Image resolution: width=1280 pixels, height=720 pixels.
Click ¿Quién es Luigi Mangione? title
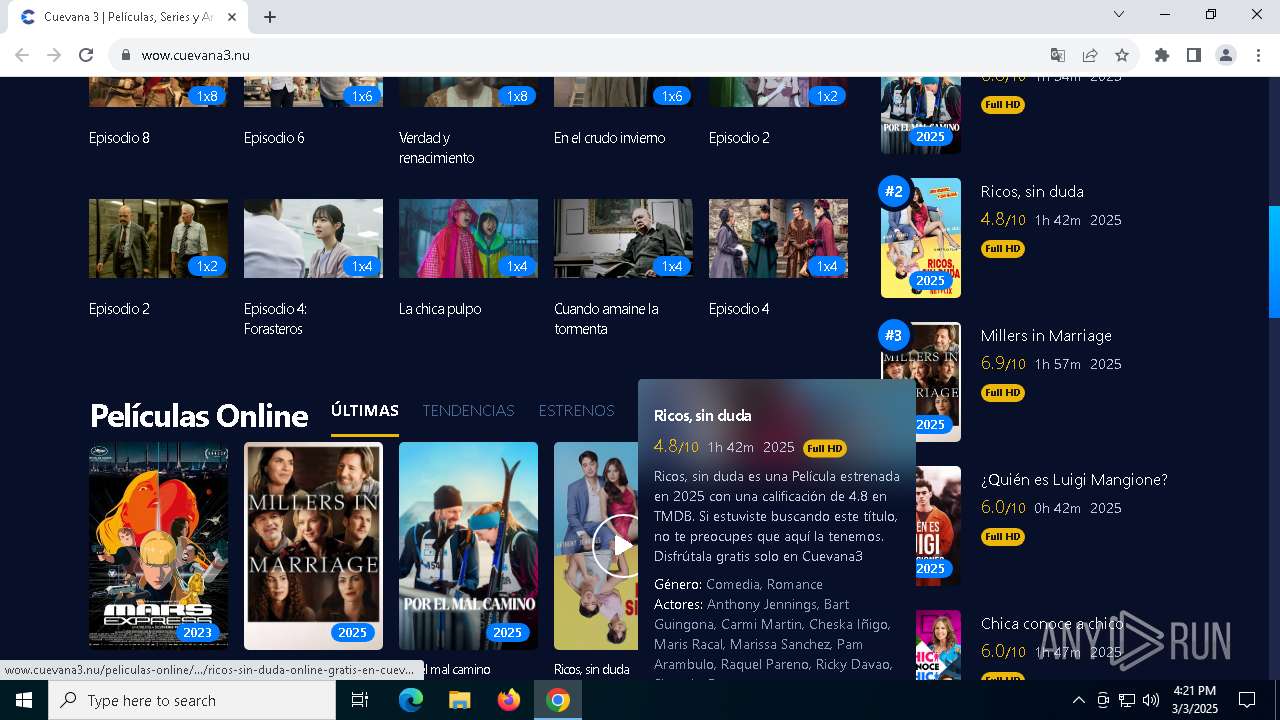click(1074, 479)
